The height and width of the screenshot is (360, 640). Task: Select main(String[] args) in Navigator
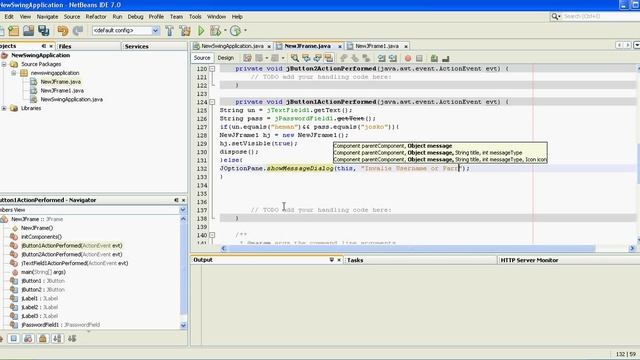[x=43, y=272]
